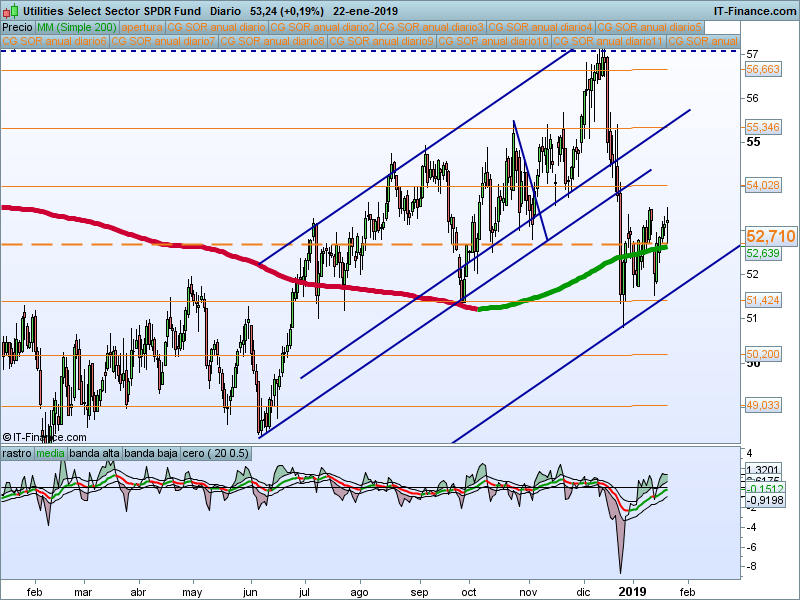Click the banda alta indicator label
800x600 pixels.
93,454
